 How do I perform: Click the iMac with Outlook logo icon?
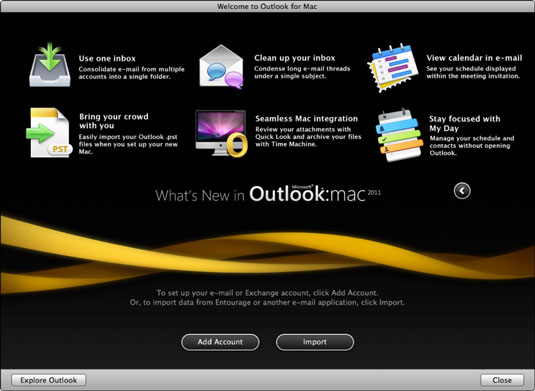(x=221, y=133)
